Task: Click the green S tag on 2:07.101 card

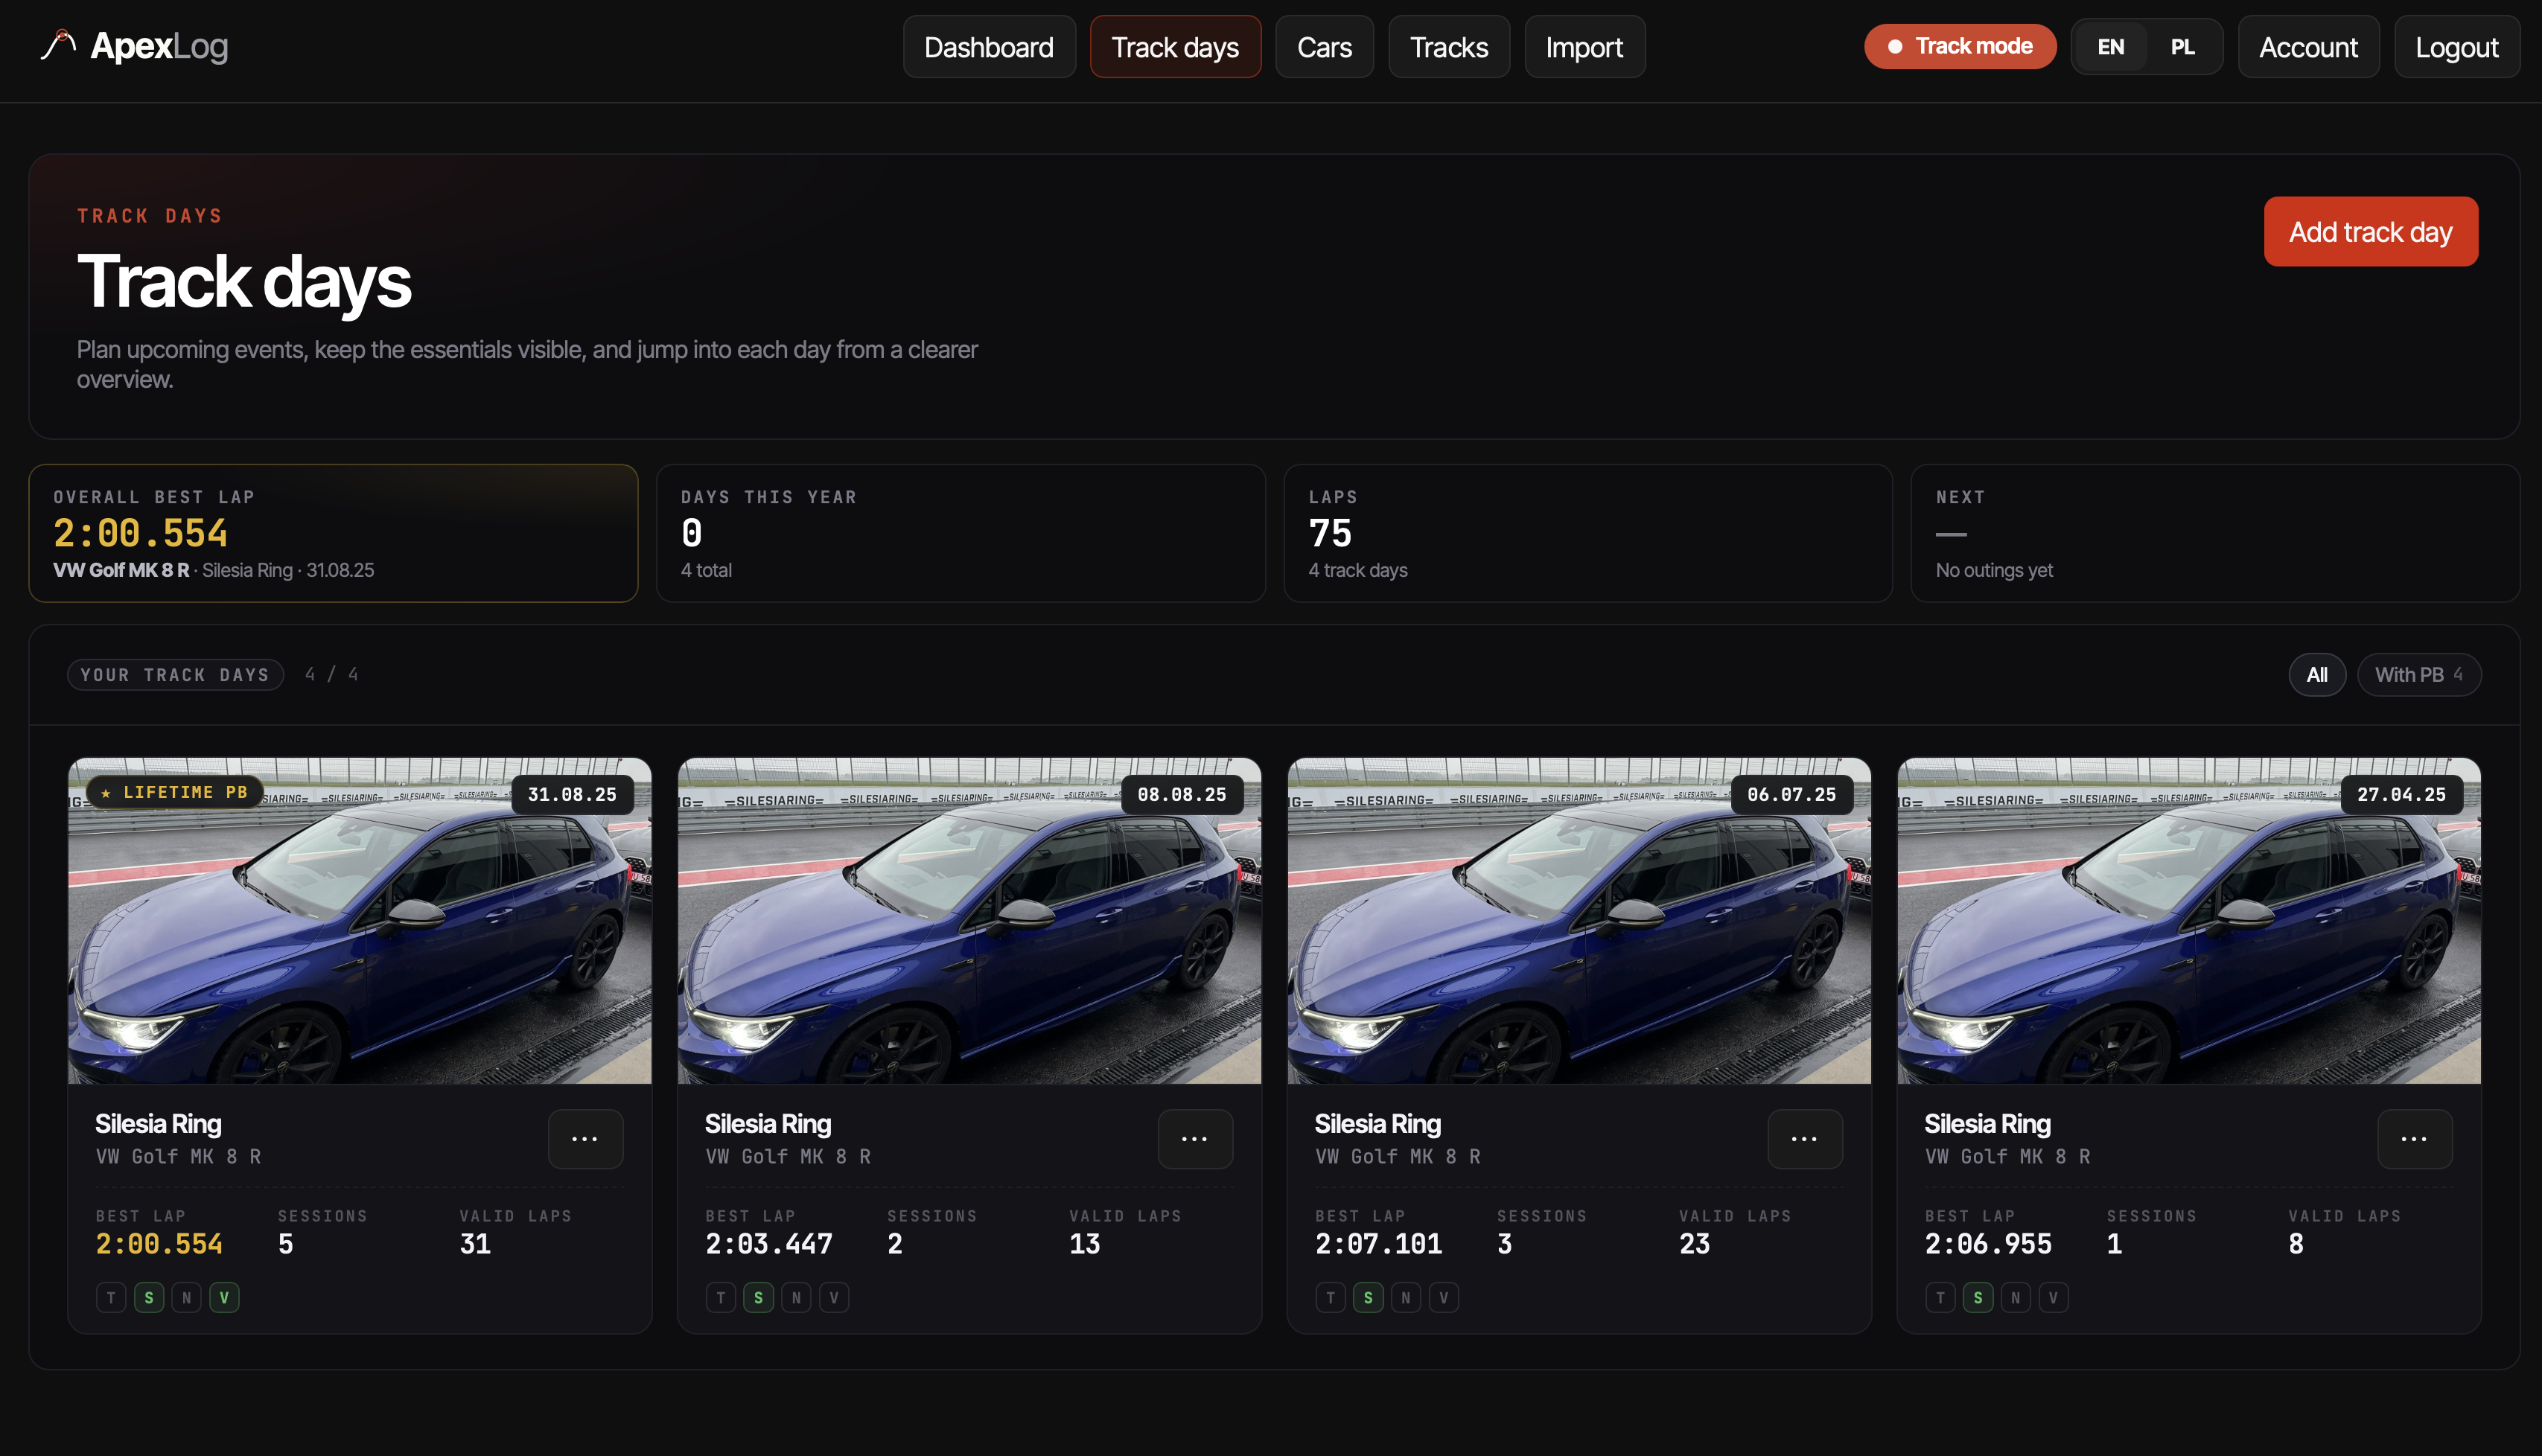Action: [1368, 1297]
